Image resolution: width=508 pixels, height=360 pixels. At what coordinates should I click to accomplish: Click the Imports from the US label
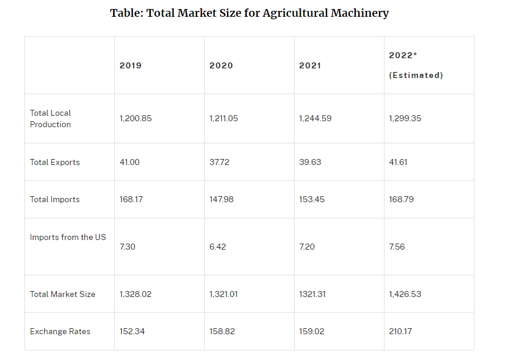click(68, 237)
